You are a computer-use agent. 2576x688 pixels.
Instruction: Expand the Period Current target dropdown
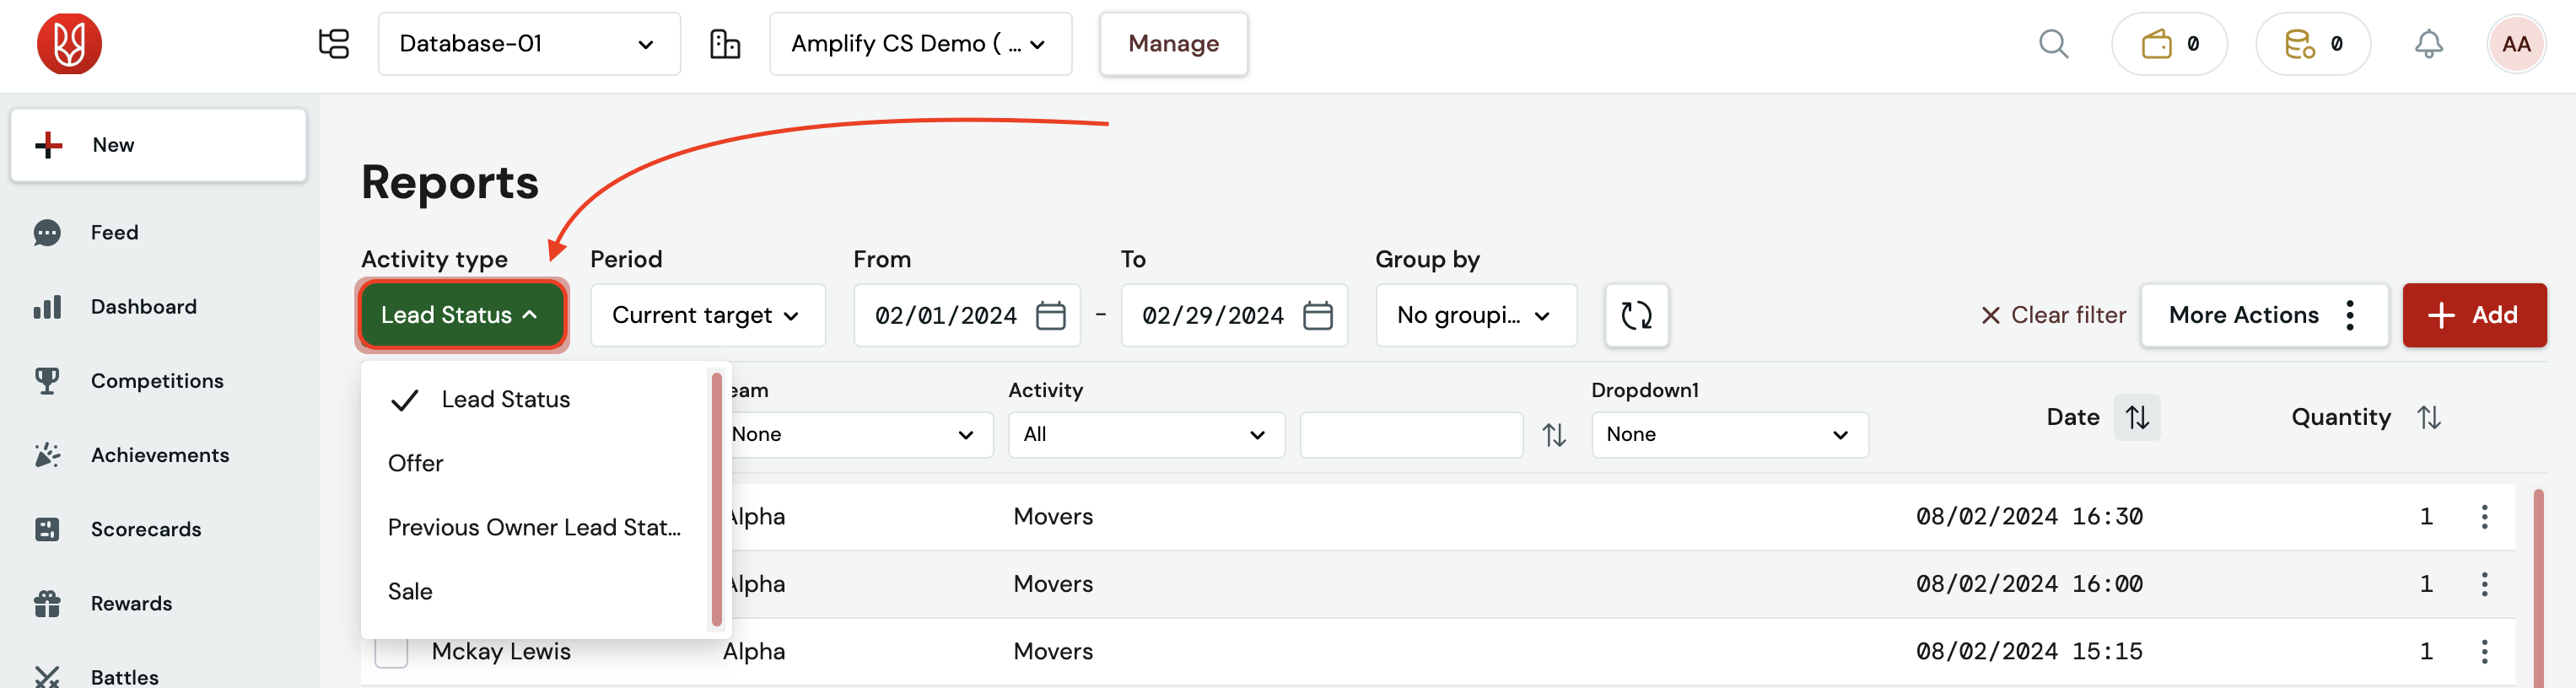(x=707, y=316)
